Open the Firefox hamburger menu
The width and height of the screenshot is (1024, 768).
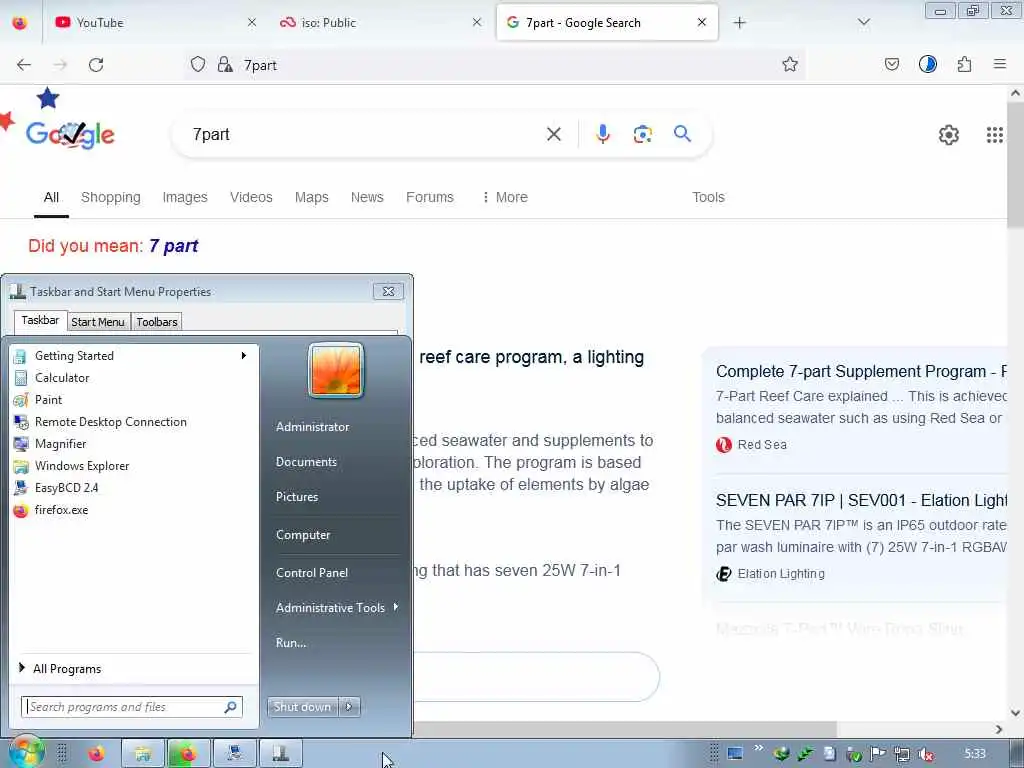(999, 64)
